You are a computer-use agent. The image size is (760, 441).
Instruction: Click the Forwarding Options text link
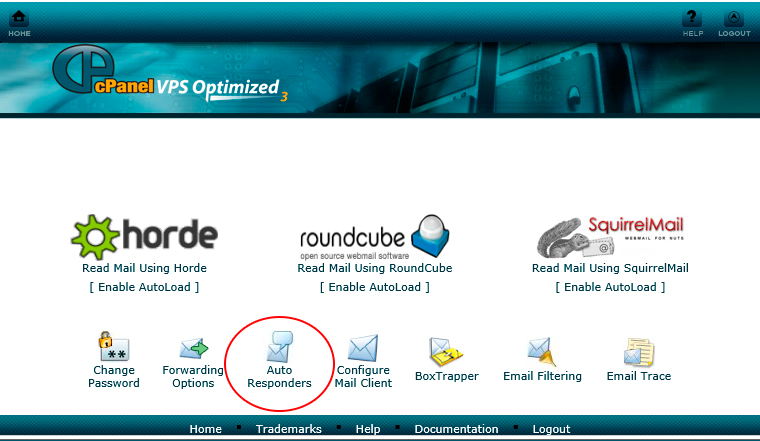(193, 377)
